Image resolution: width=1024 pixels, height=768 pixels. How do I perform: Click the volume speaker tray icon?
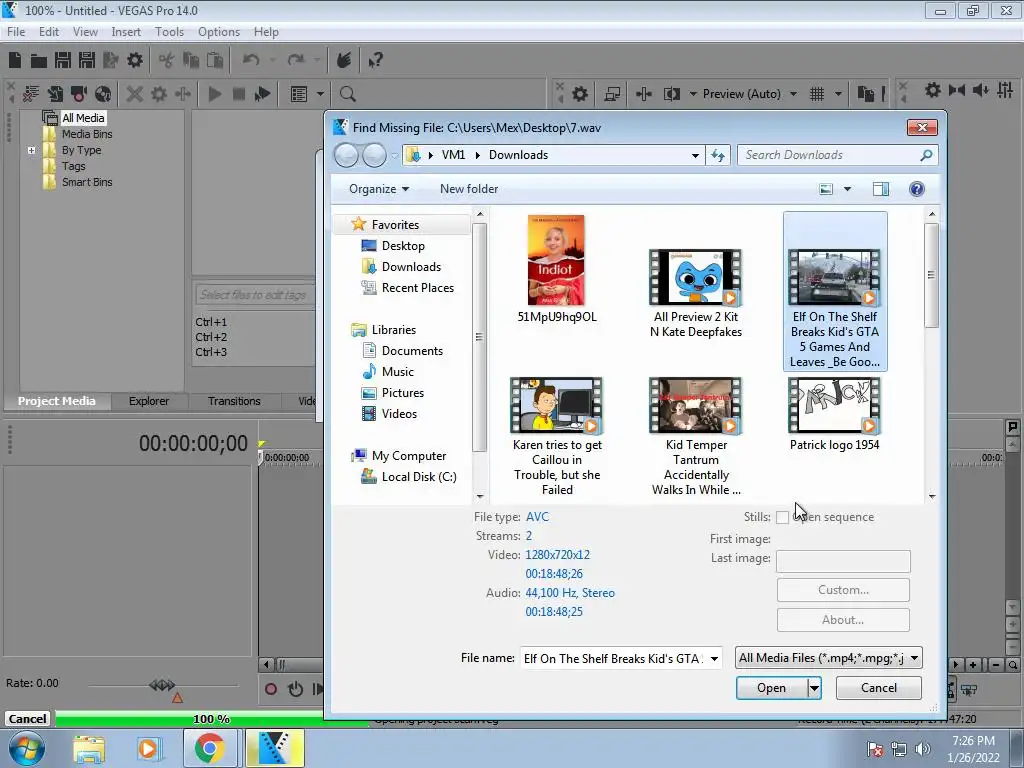click(x=922, y=749)
